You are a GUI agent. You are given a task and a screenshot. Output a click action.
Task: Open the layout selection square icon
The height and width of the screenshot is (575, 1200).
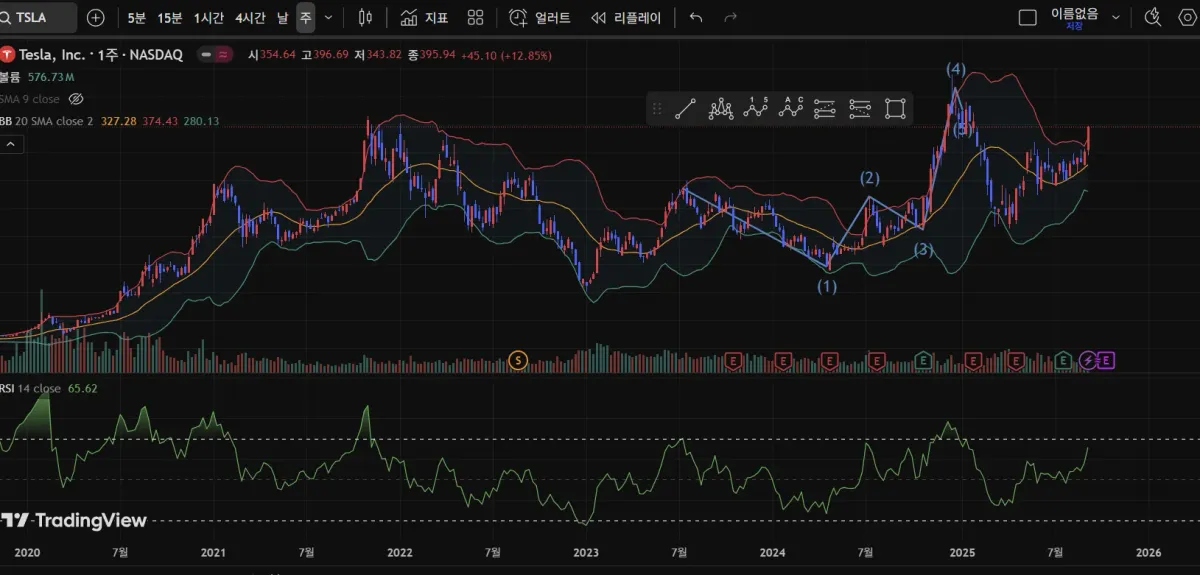(1027, 17)
